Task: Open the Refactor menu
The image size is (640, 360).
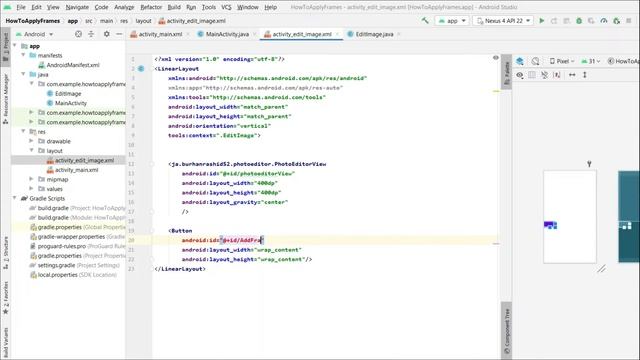Action: [151, 7]
